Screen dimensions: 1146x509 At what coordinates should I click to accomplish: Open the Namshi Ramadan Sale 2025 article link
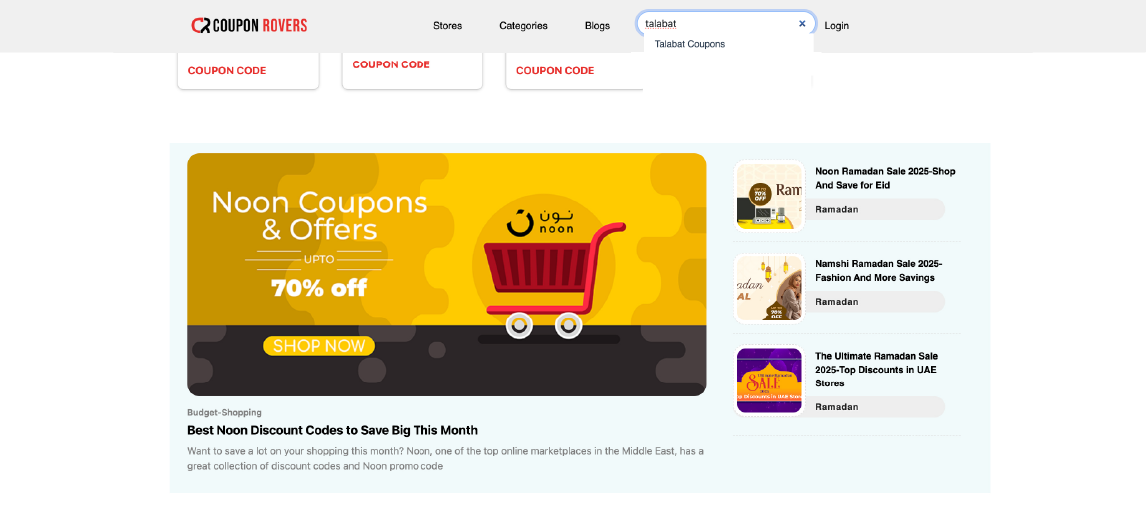point(879,271)
